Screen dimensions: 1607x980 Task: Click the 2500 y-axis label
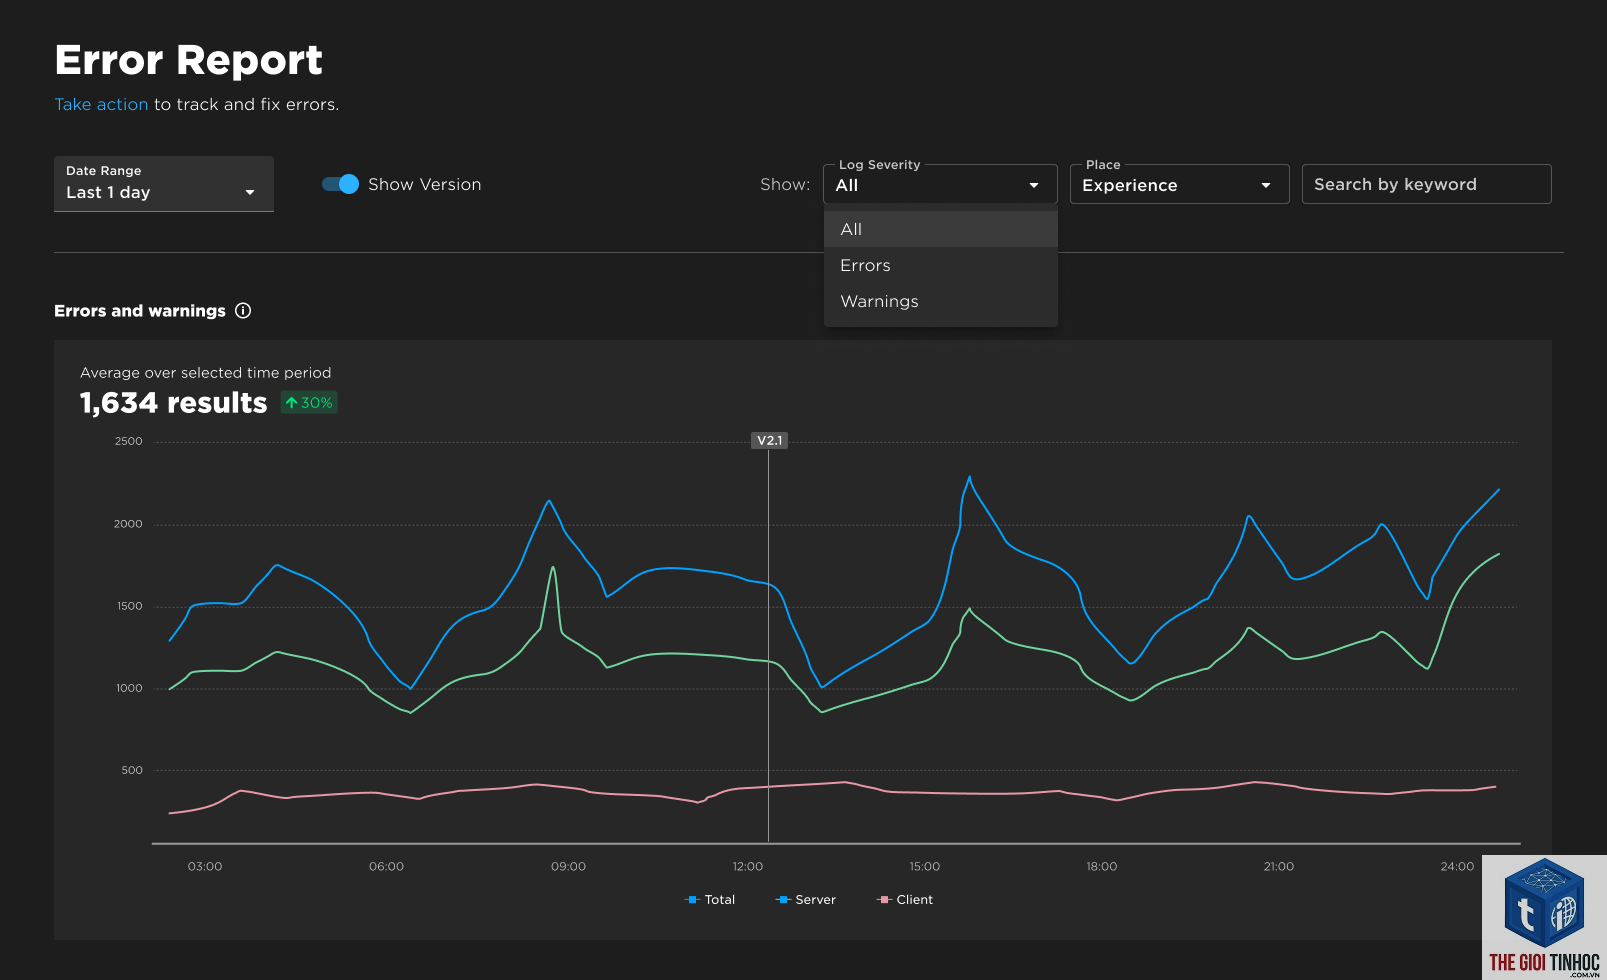(x=129, y=441)
